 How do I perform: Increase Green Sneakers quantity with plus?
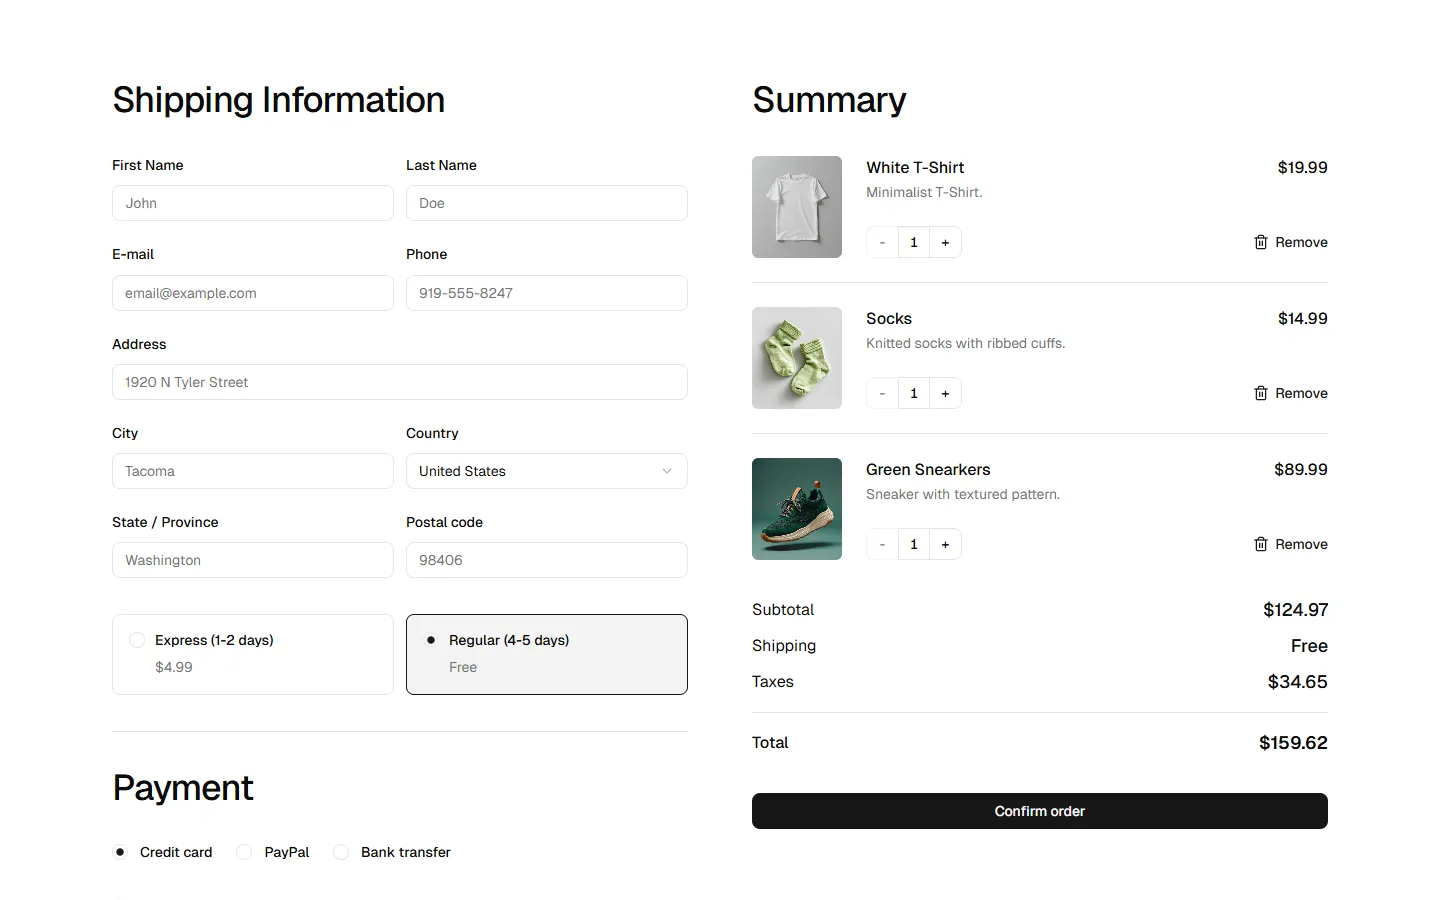coord(945,544)
